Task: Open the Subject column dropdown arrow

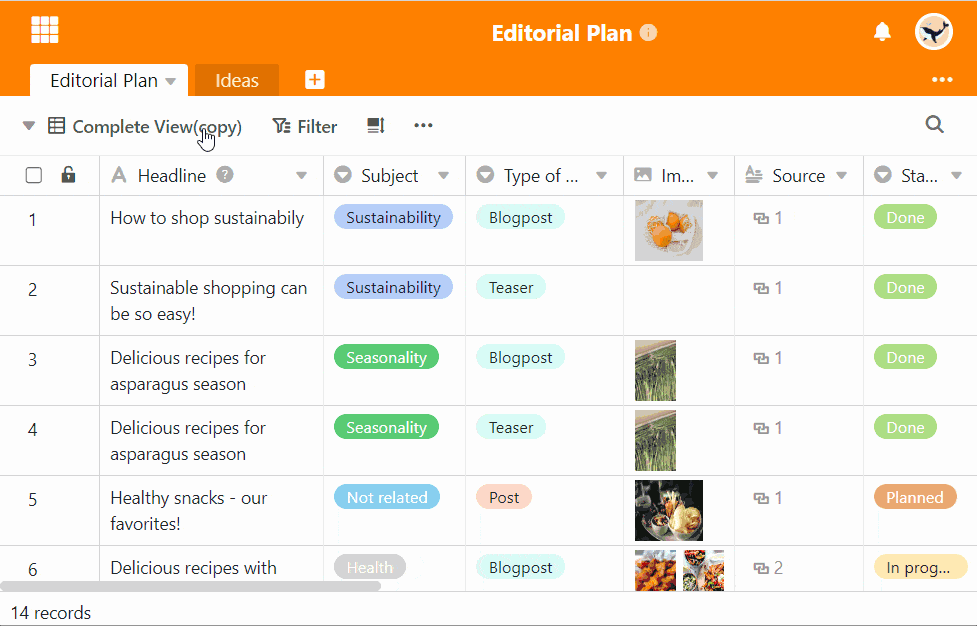Action: [444, 176]
